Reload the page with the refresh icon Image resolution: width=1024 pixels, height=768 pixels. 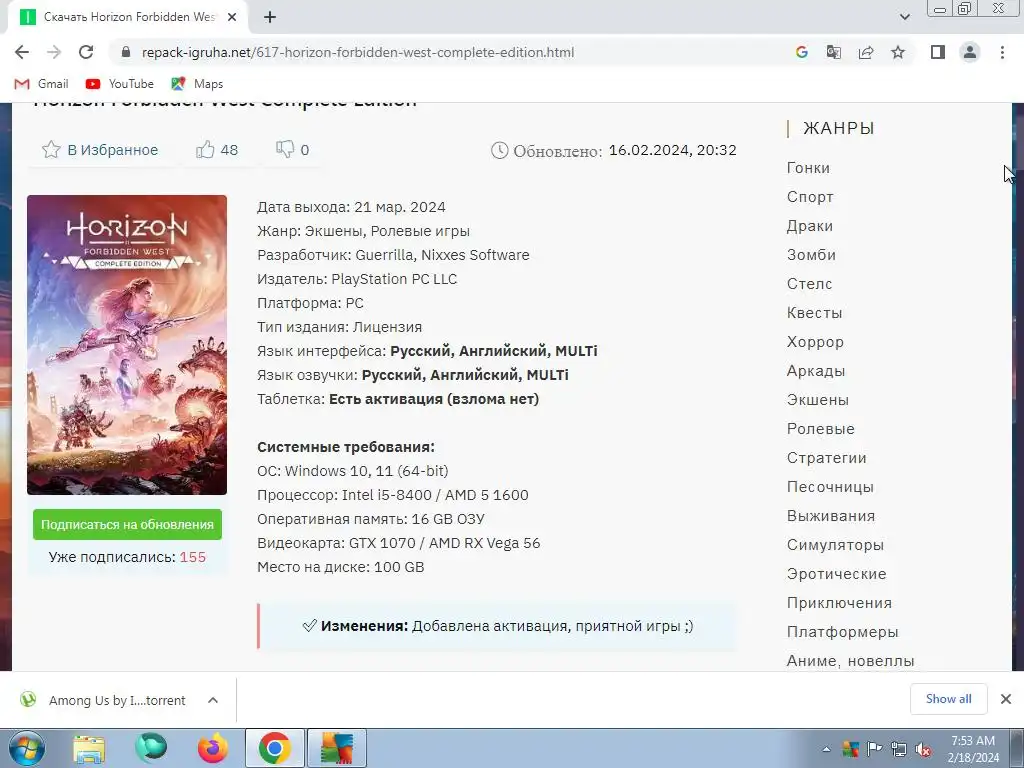pos(86,52)
